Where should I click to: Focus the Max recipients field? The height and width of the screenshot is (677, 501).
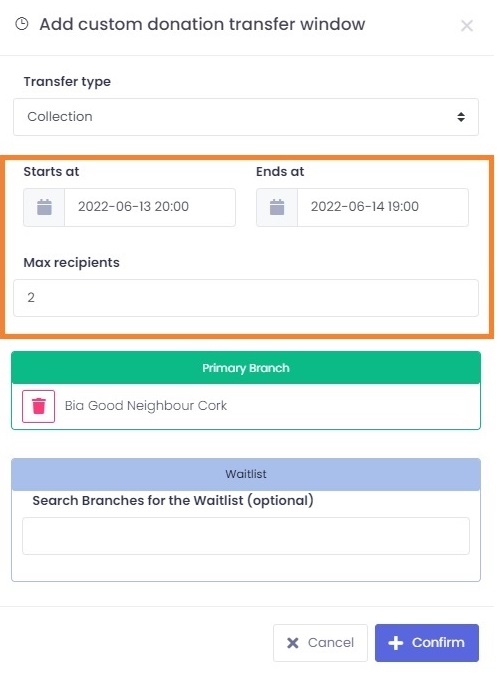pyautogui.click(x=246, y=298)
